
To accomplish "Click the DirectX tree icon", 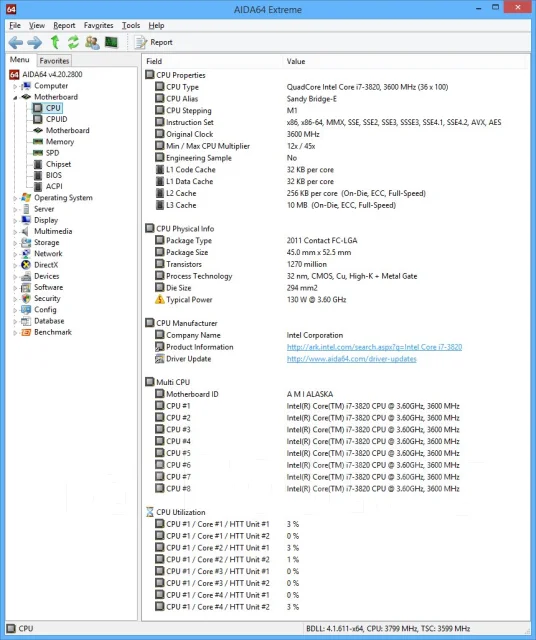I will click(x=26, y=264).
